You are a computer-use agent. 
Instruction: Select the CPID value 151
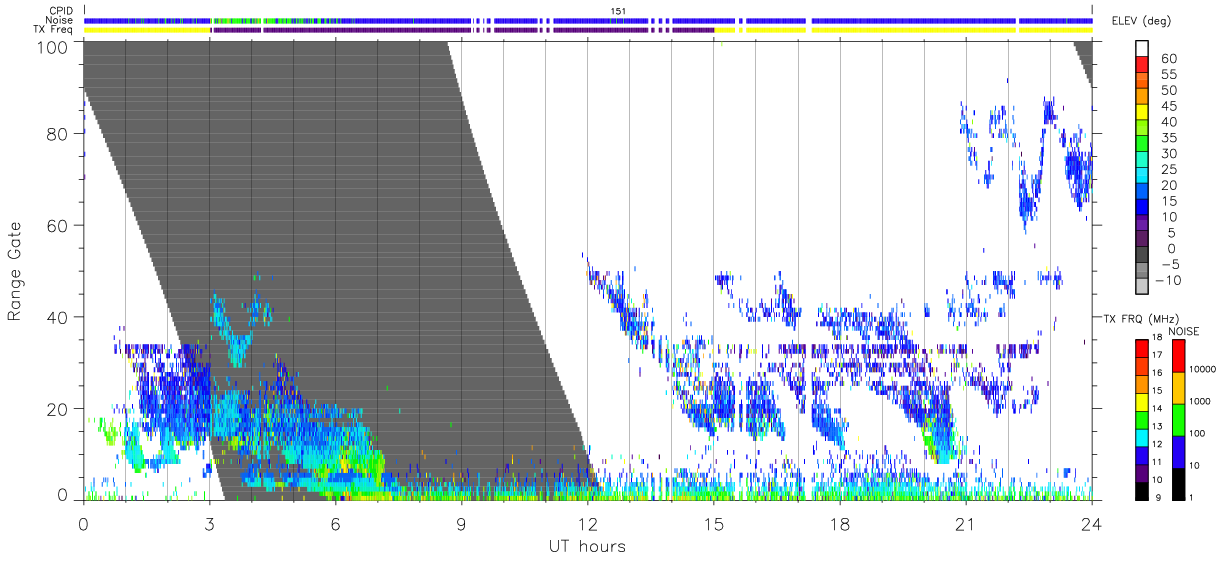pos(620,11)
